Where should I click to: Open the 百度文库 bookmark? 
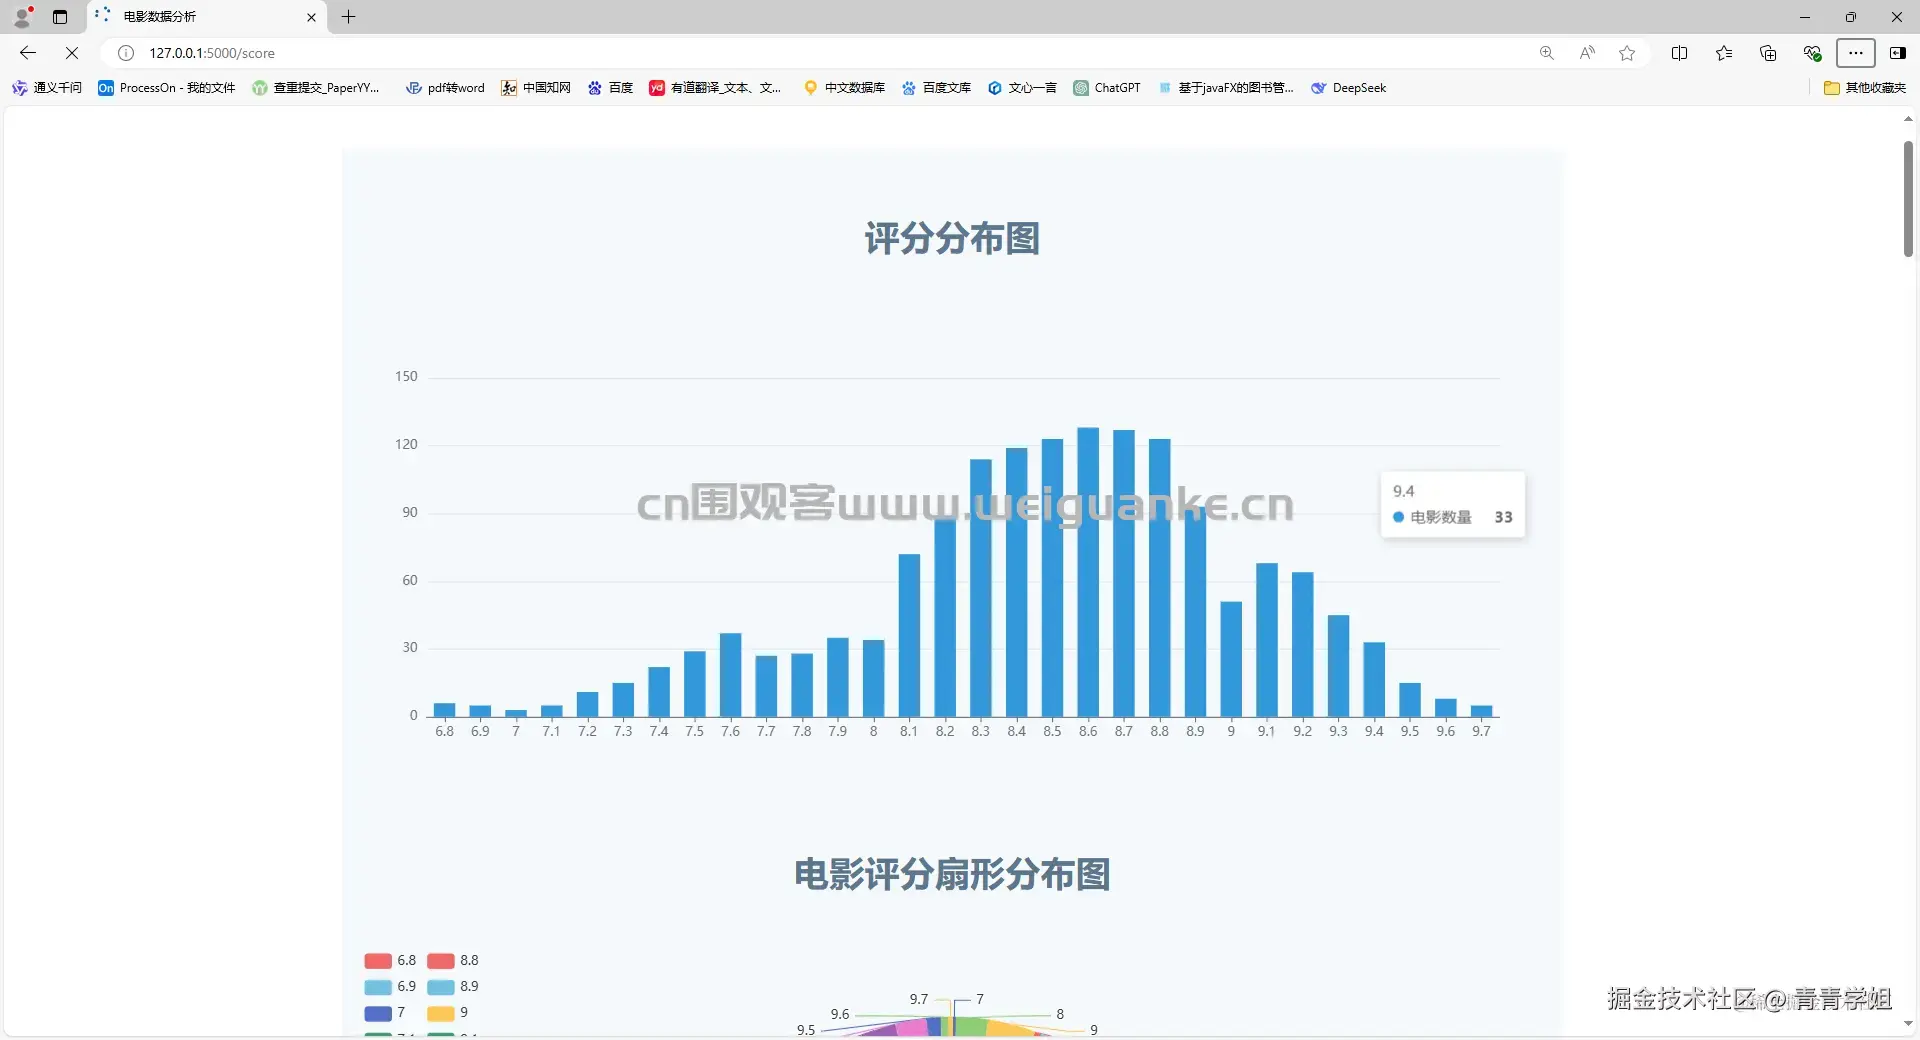click(x=936, y=88)
